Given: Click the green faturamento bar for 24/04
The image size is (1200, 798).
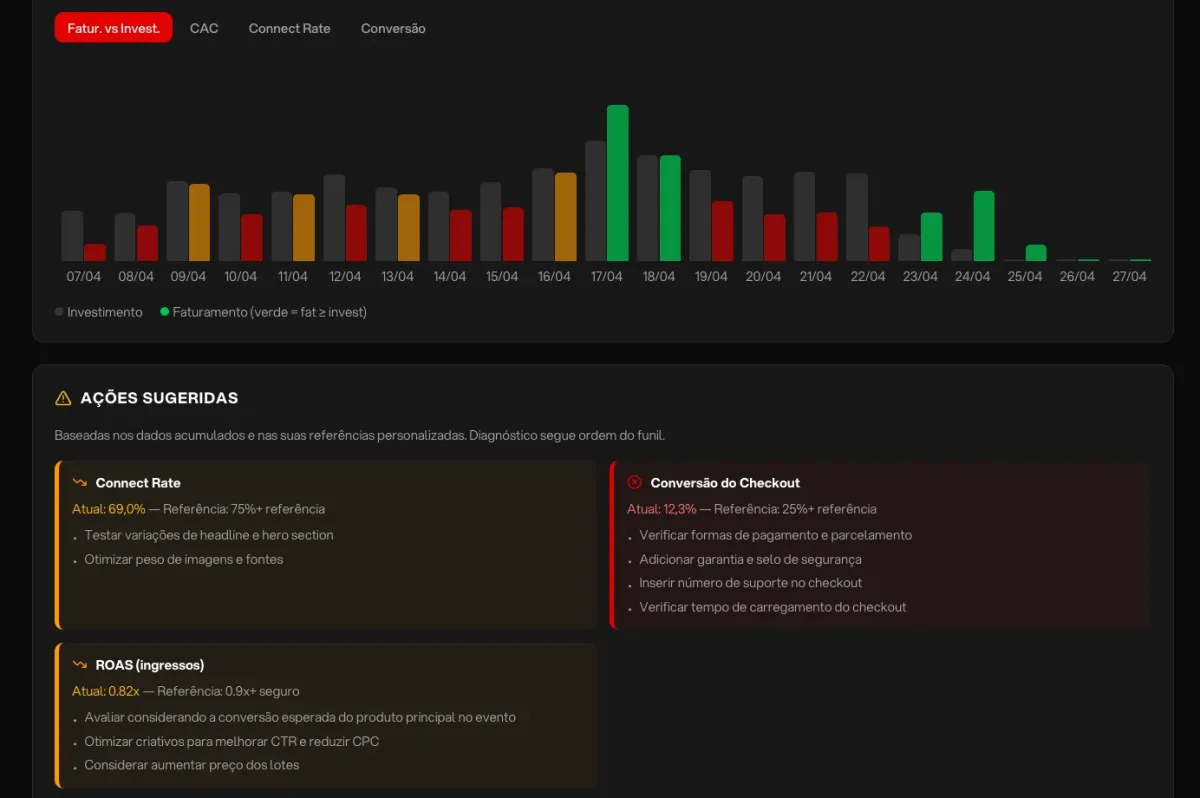Looking at the screenshot, I should pyautogui.click(x=984, y=226).
